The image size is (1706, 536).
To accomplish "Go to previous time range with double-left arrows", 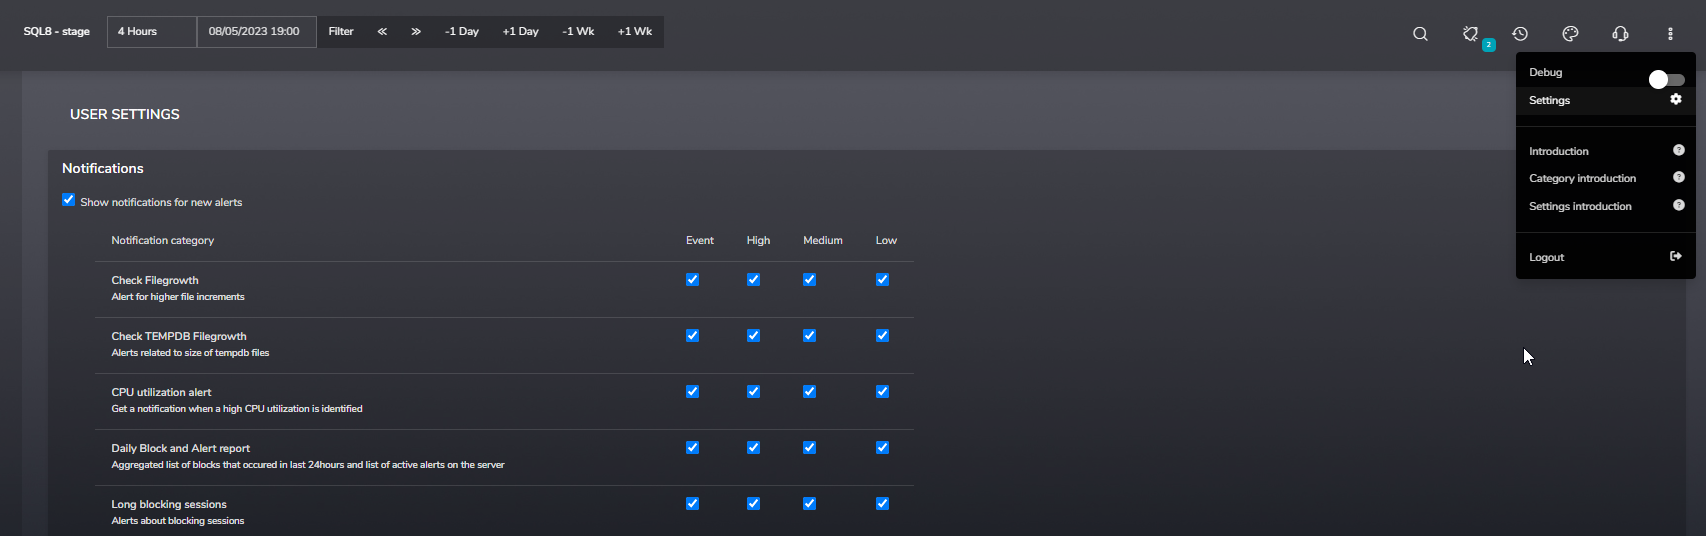I will pyautogui.click(x=382, y=32).
